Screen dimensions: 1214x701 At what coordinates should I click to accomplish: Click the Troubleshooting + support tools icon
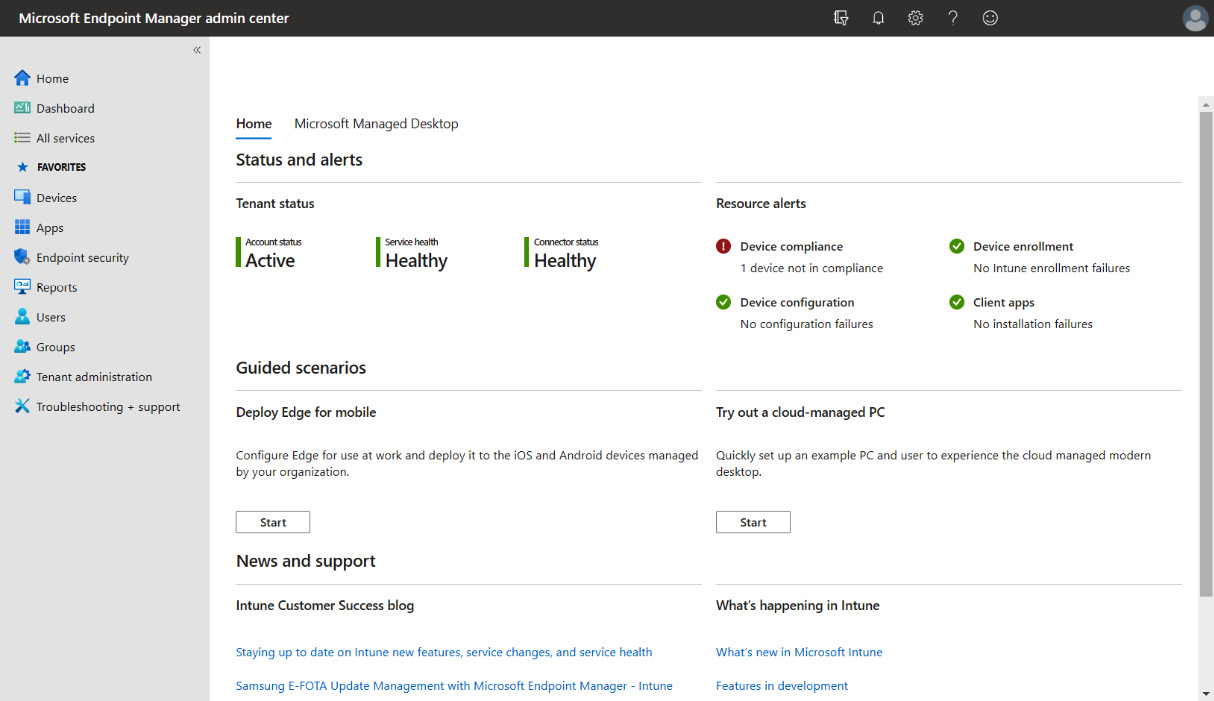click(x=22, y=407)
